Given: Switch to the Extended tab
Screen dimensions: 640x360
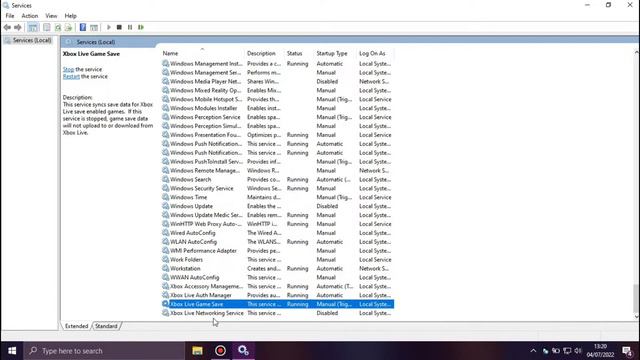Looking at the screenshot, I should pyautogui.click(x=76, y=326).
